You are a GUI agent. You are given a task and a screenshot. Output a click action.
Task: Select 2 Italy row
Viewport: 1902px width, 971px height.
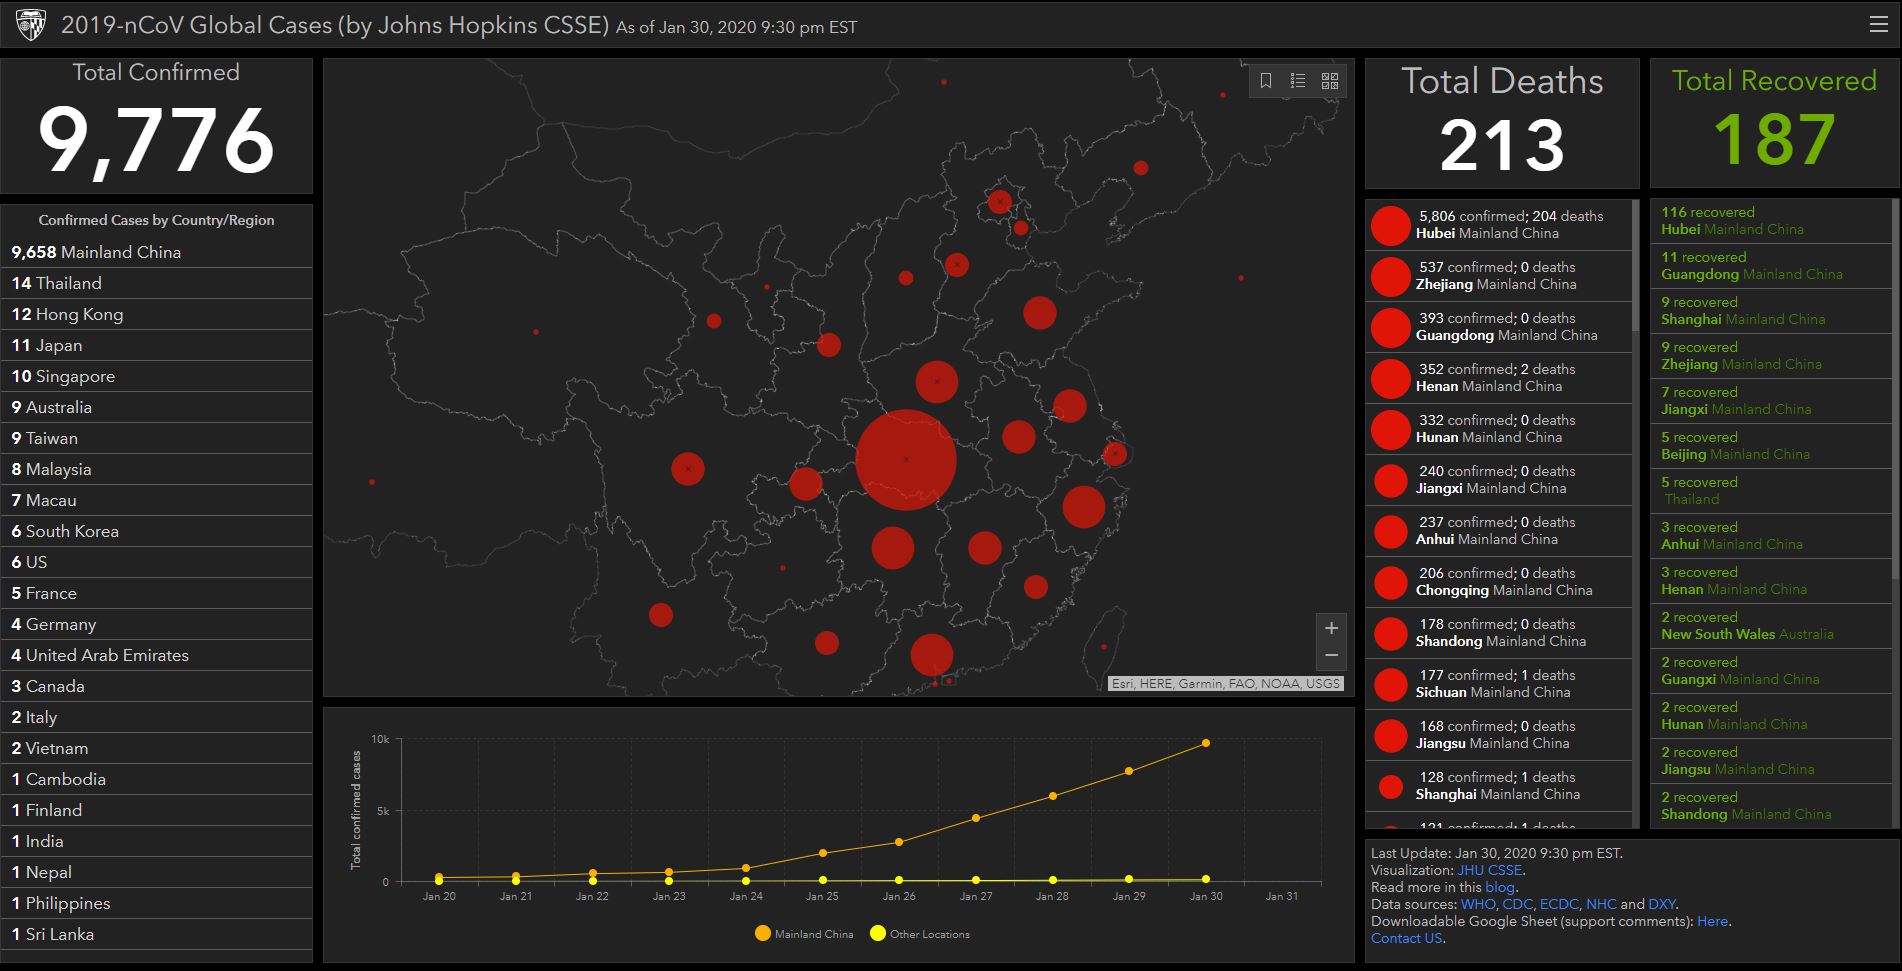pos(156,717)
